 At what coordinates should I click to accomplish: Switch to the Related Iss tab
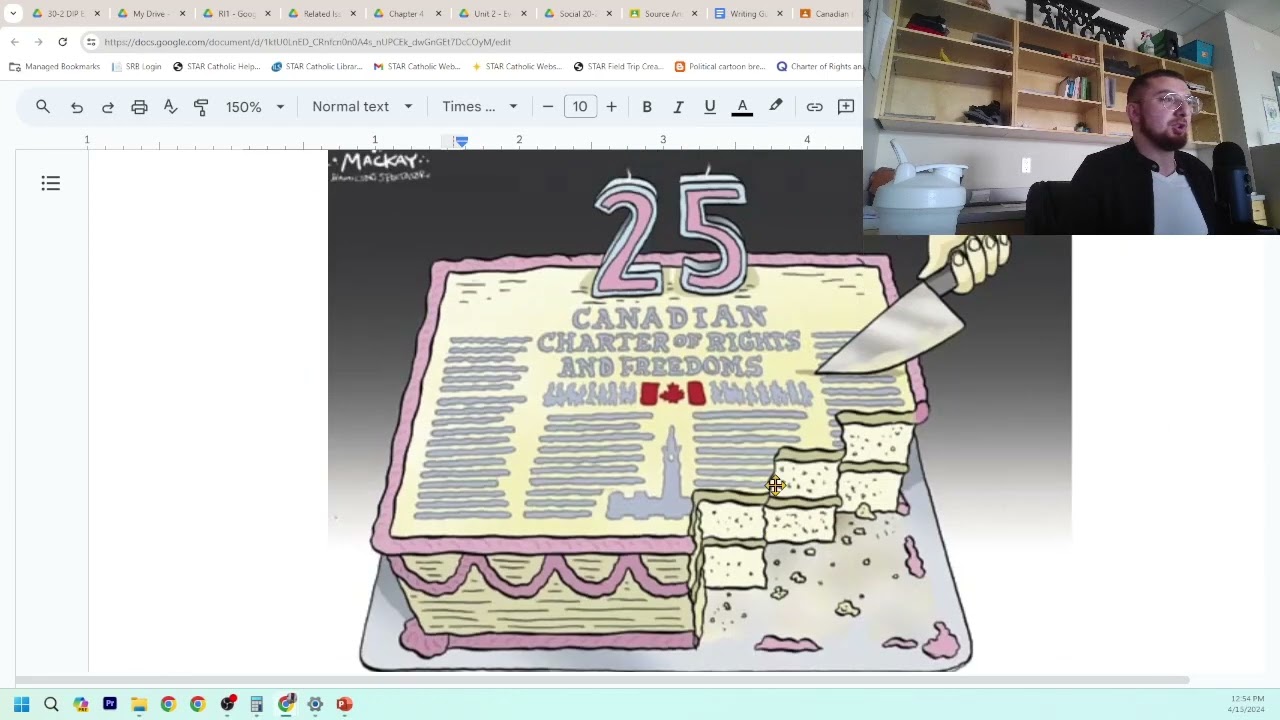click(321, 14)
